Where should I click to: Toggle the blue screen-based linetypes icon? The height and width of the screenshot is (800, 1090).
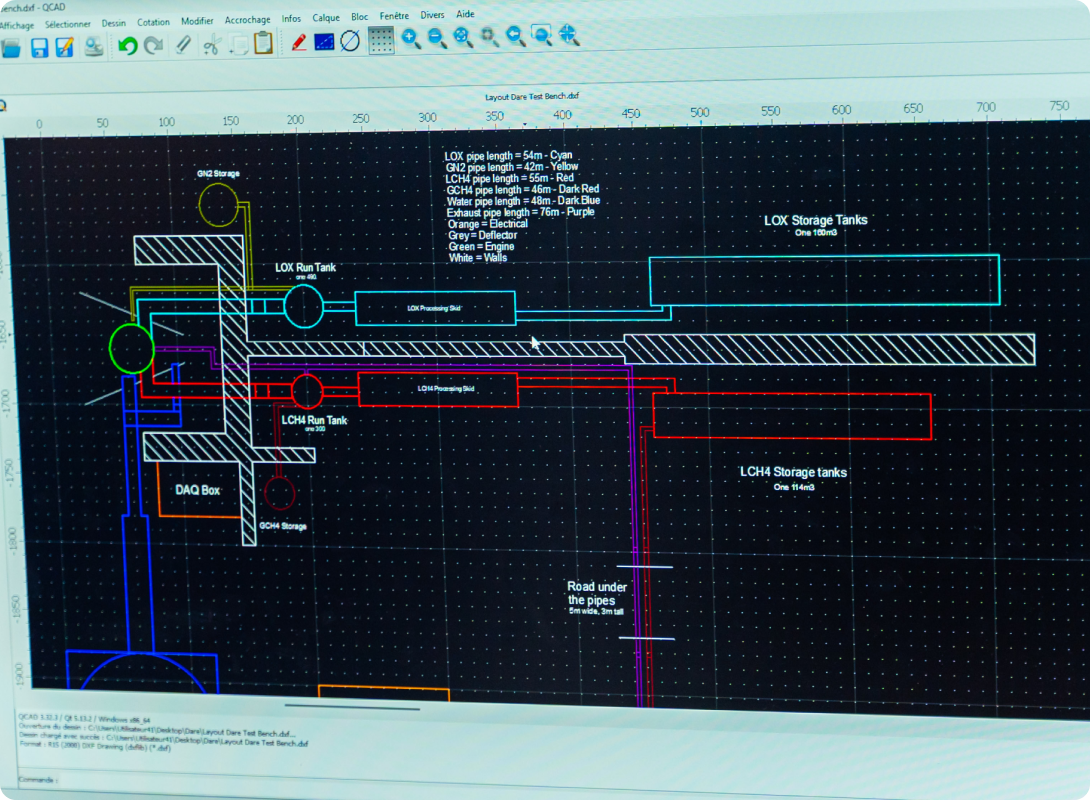[x=325, y=41]
